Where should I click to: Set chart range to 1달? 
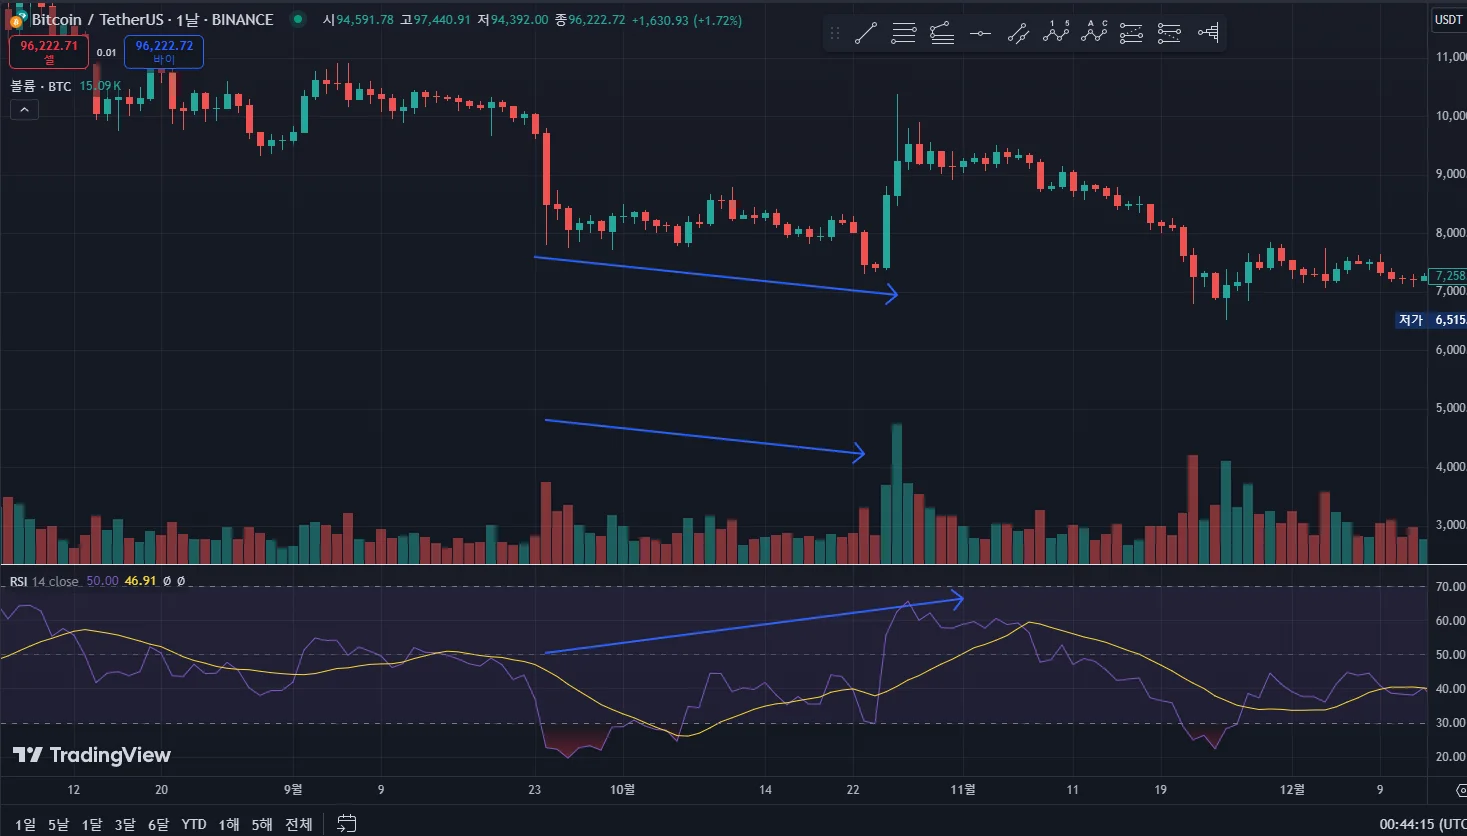point(92,824)
